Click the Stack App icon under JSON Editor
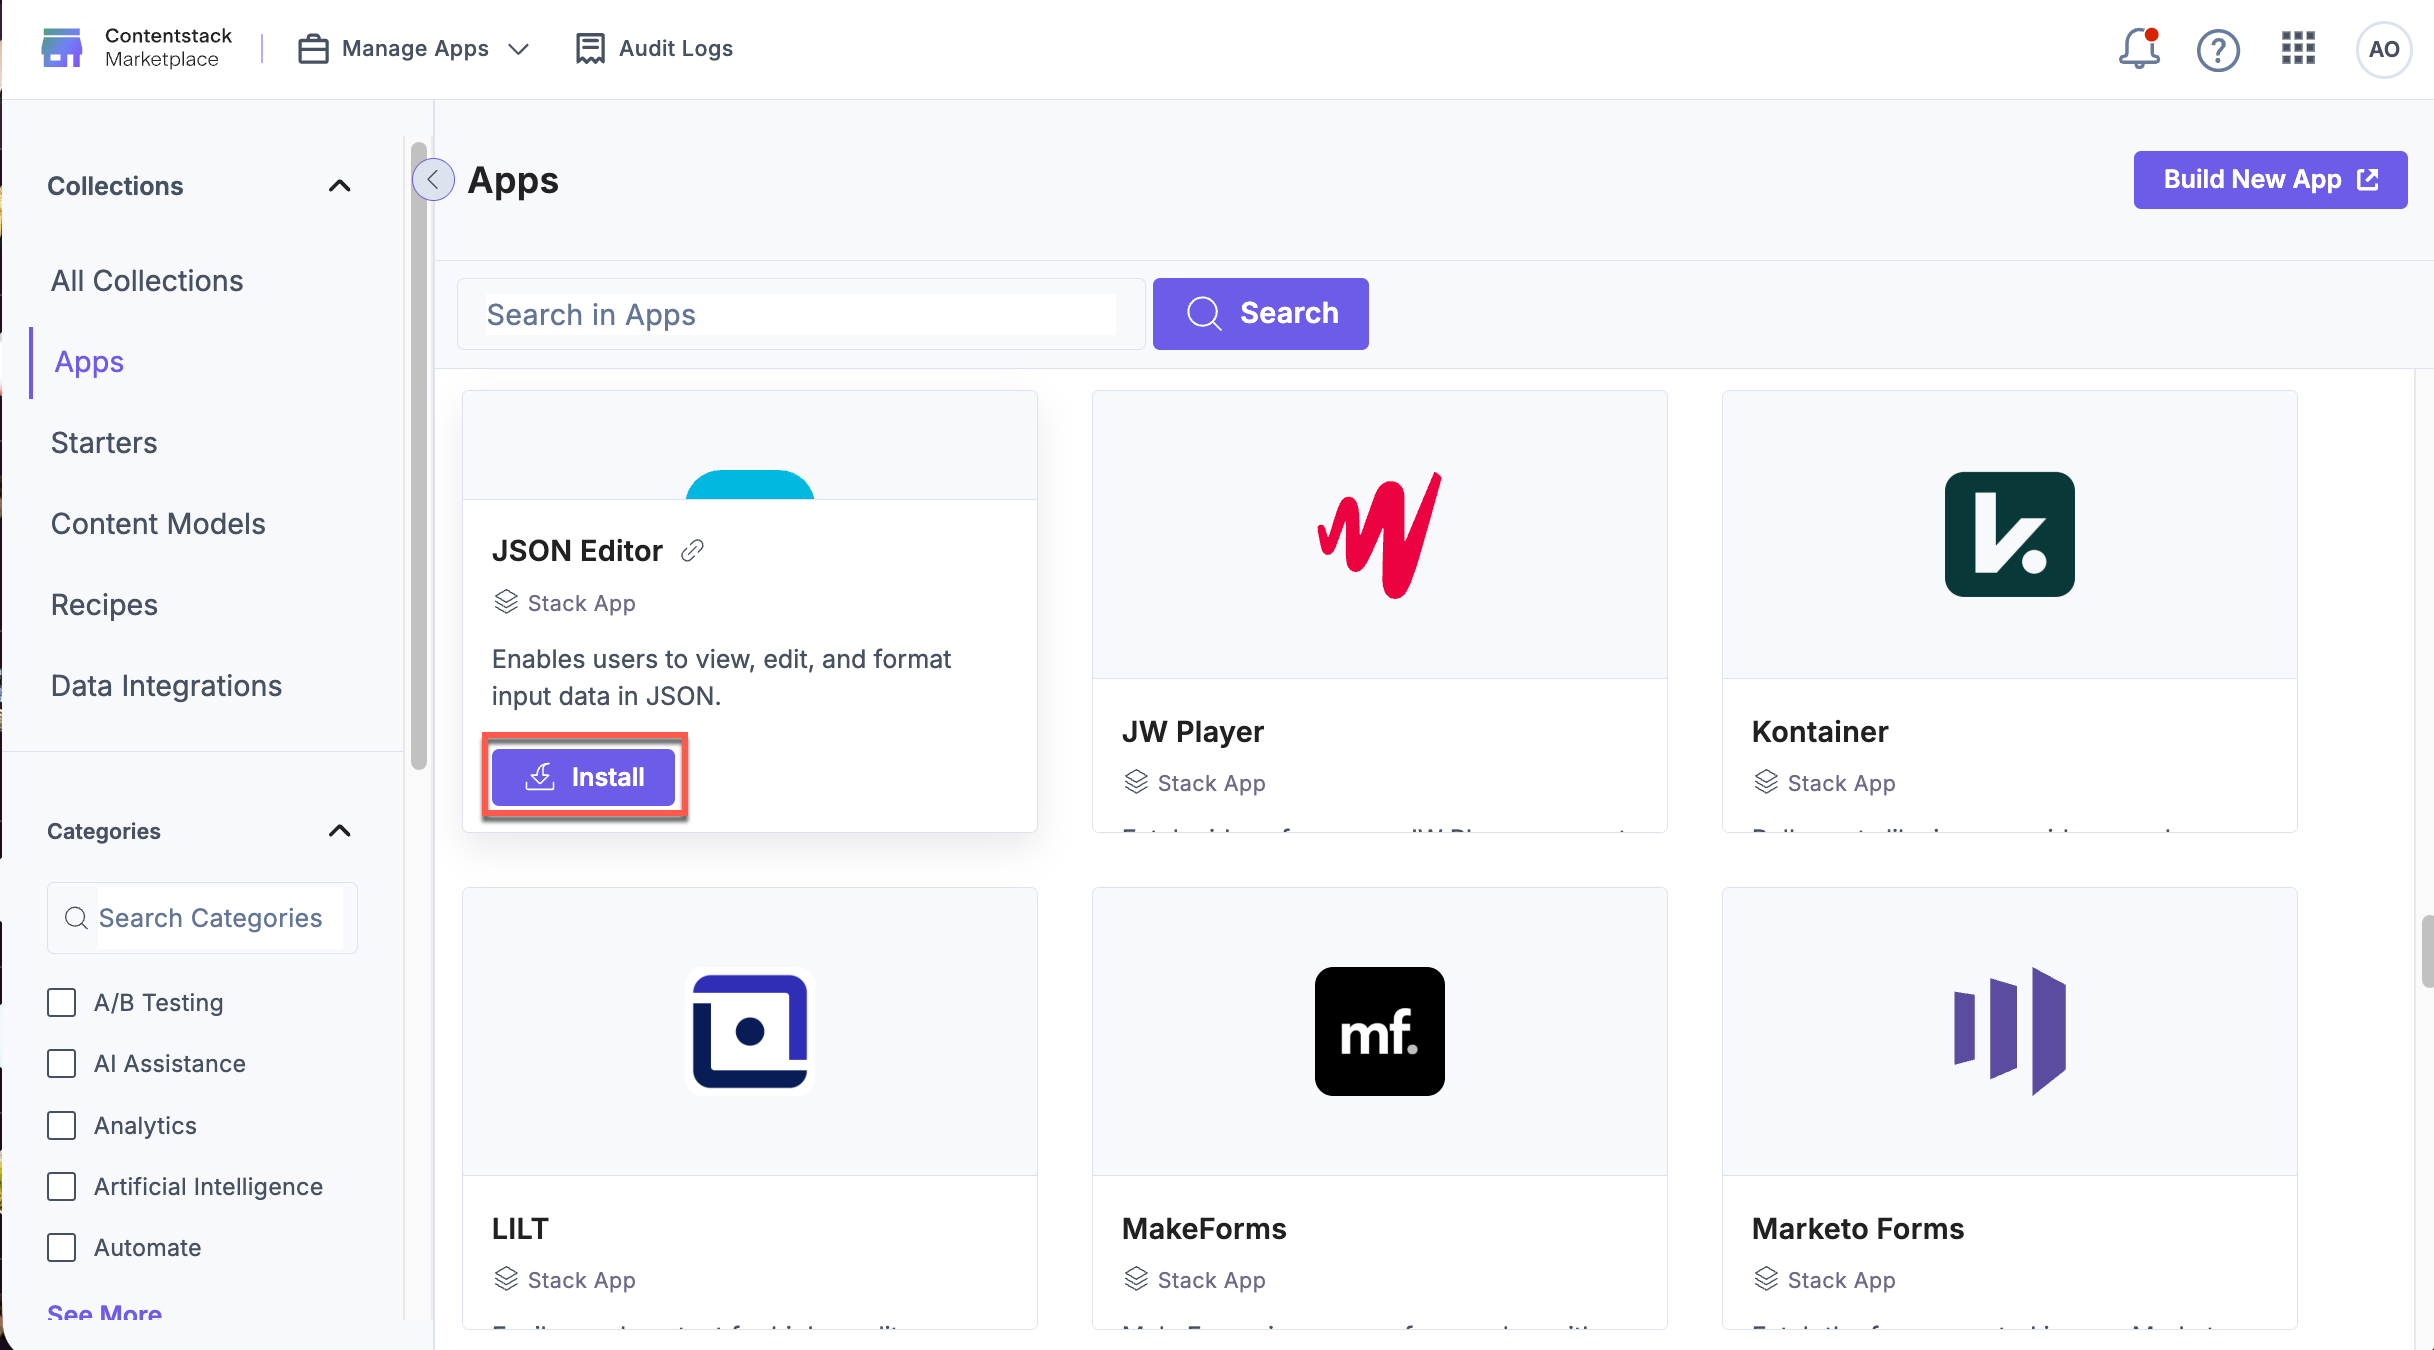Viewport: 2434px width, 1350px height. click(506, 602)
